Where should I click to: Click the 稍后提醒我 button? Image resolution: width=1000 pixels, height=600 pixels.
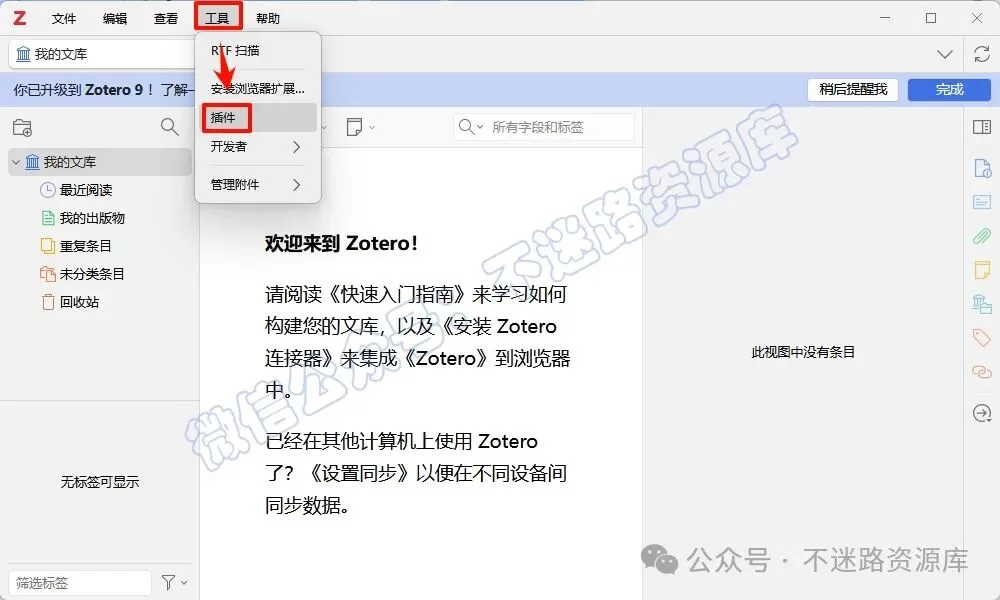click(853, 89)
